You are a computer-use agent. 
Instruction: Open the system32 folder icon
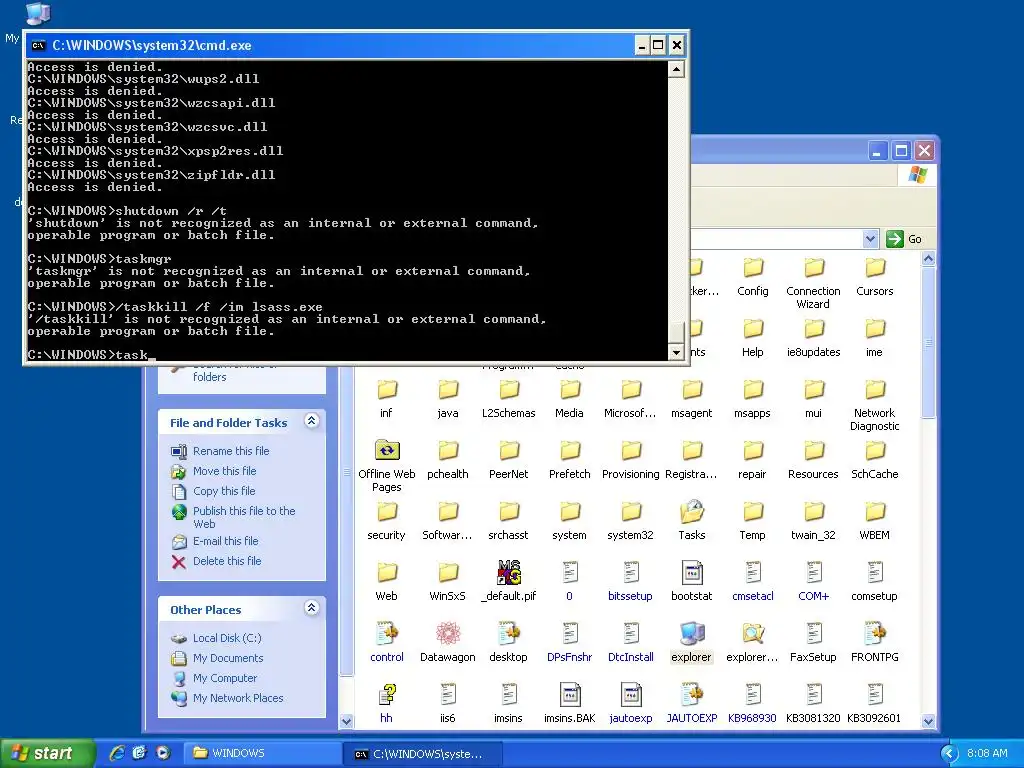[630, 512]
